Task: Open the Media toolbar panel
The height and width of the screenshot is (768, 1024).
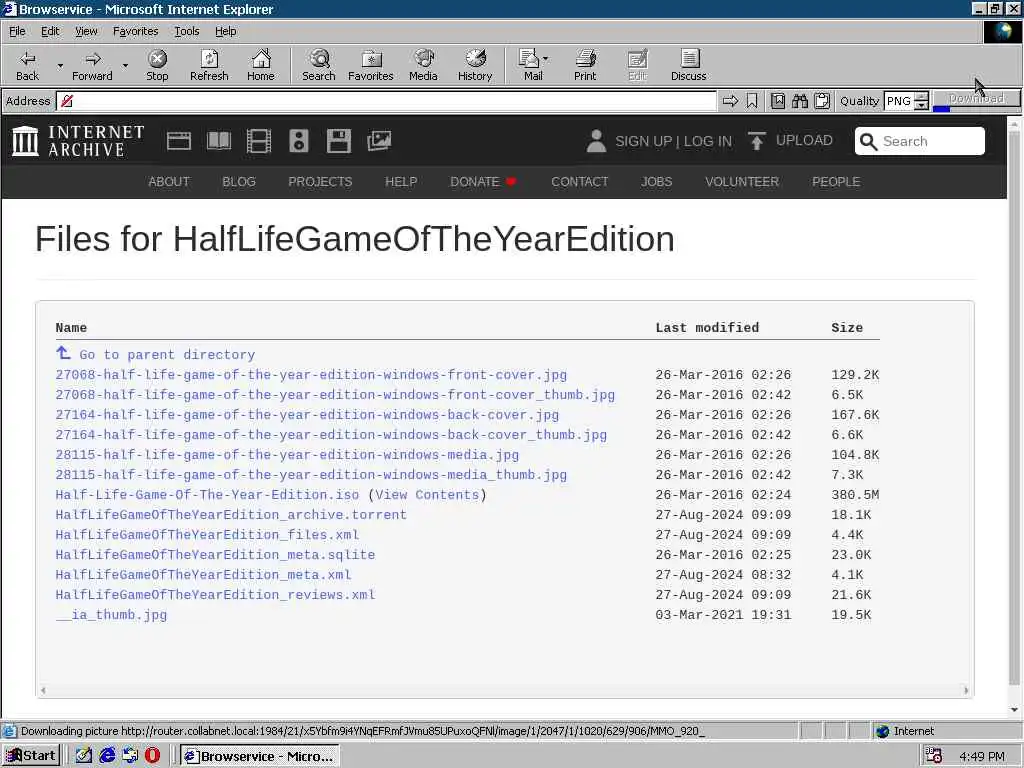Action: click(423, 65)
